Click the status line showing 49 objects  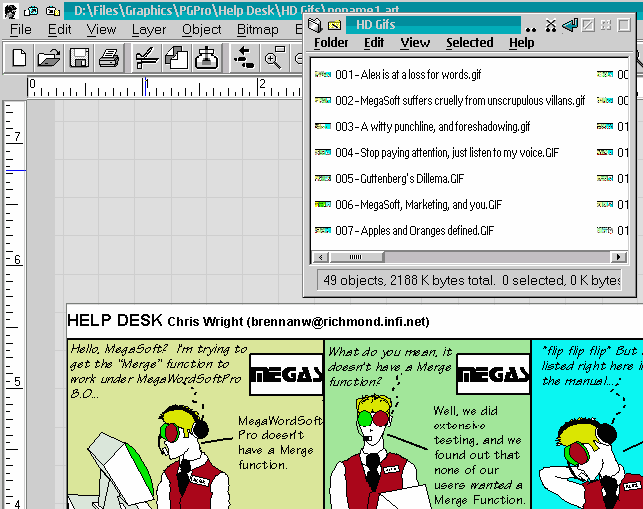click(x=470, y=280)
